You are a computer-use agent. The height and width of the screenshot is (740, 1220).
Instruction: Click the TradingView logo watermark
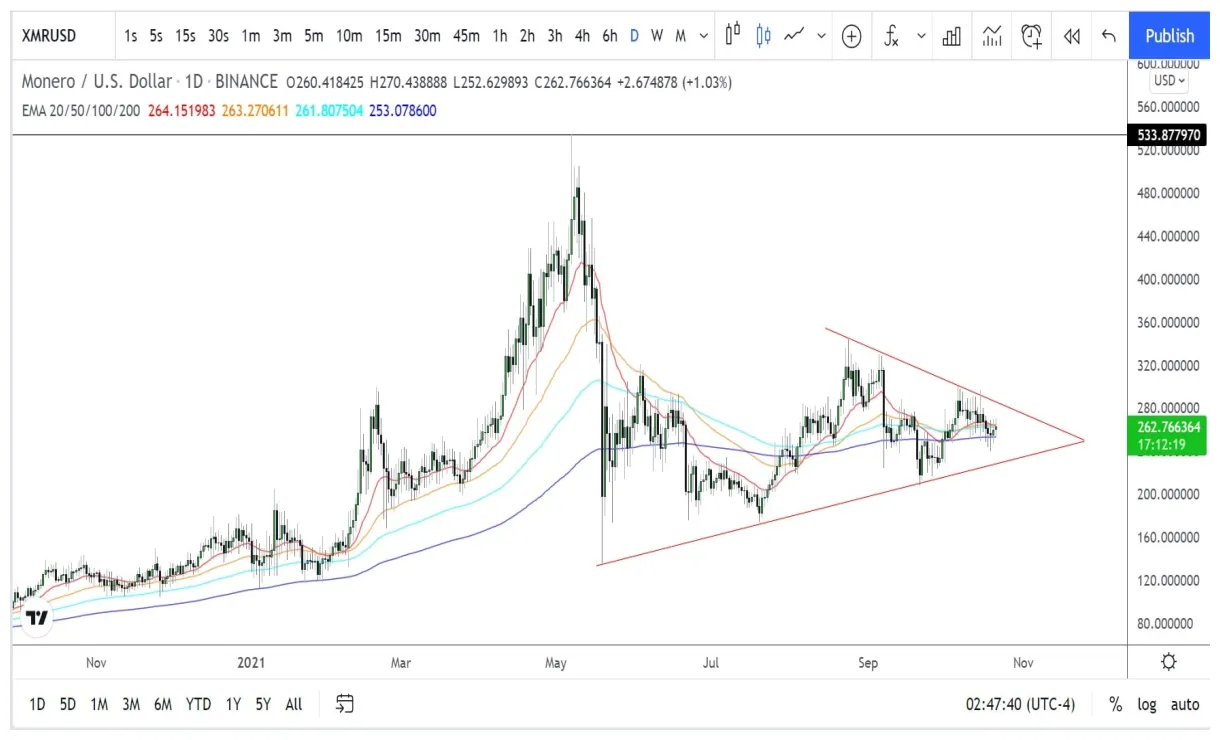pyautogui.click(x=36, y=618)
